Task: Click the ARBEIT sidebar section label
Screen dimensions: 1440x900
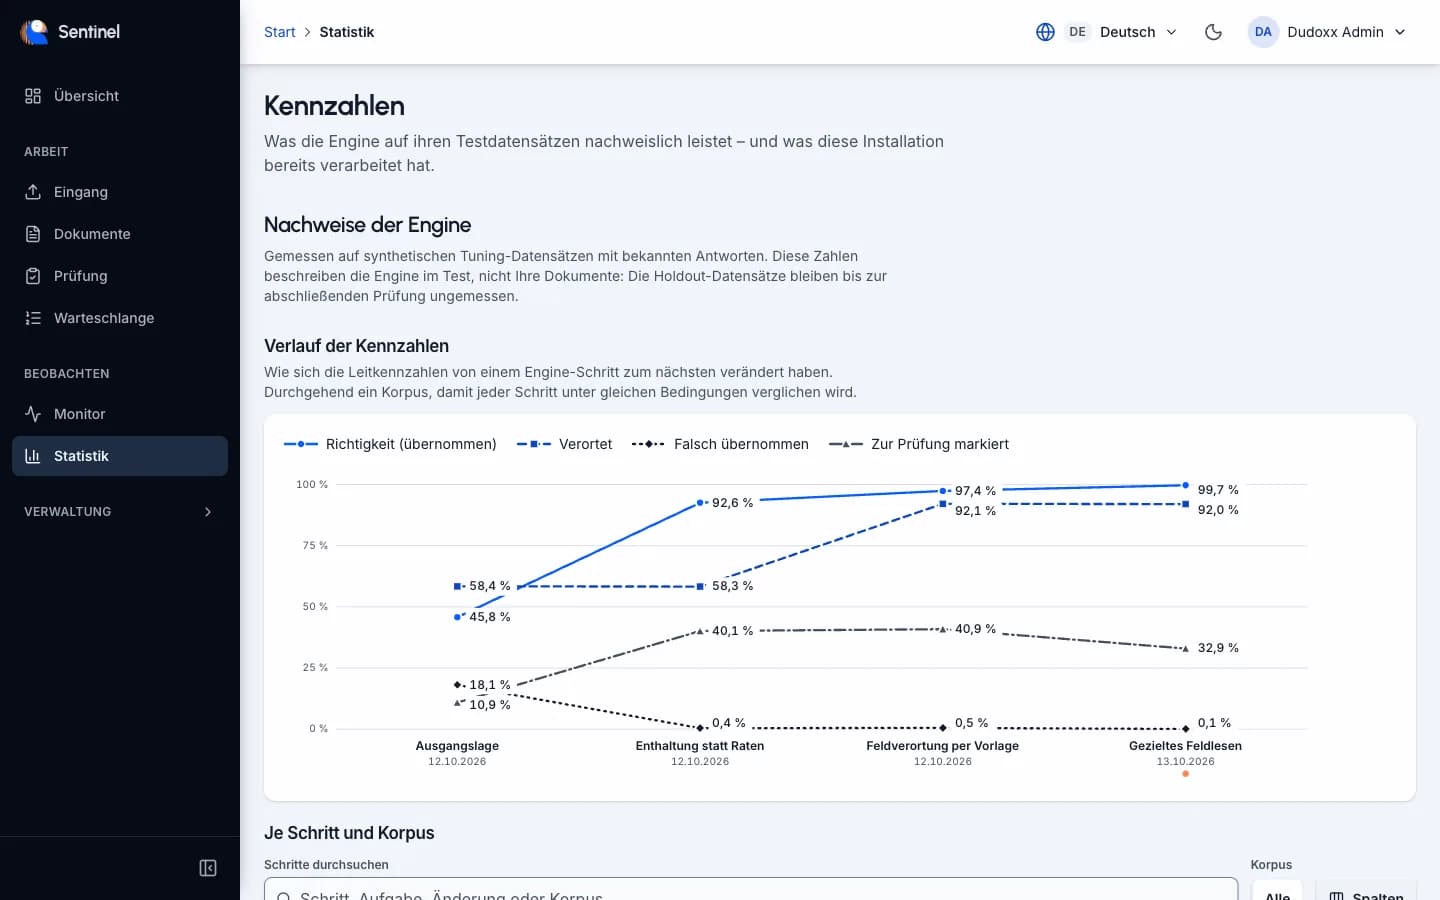Action: click(46, 152)
